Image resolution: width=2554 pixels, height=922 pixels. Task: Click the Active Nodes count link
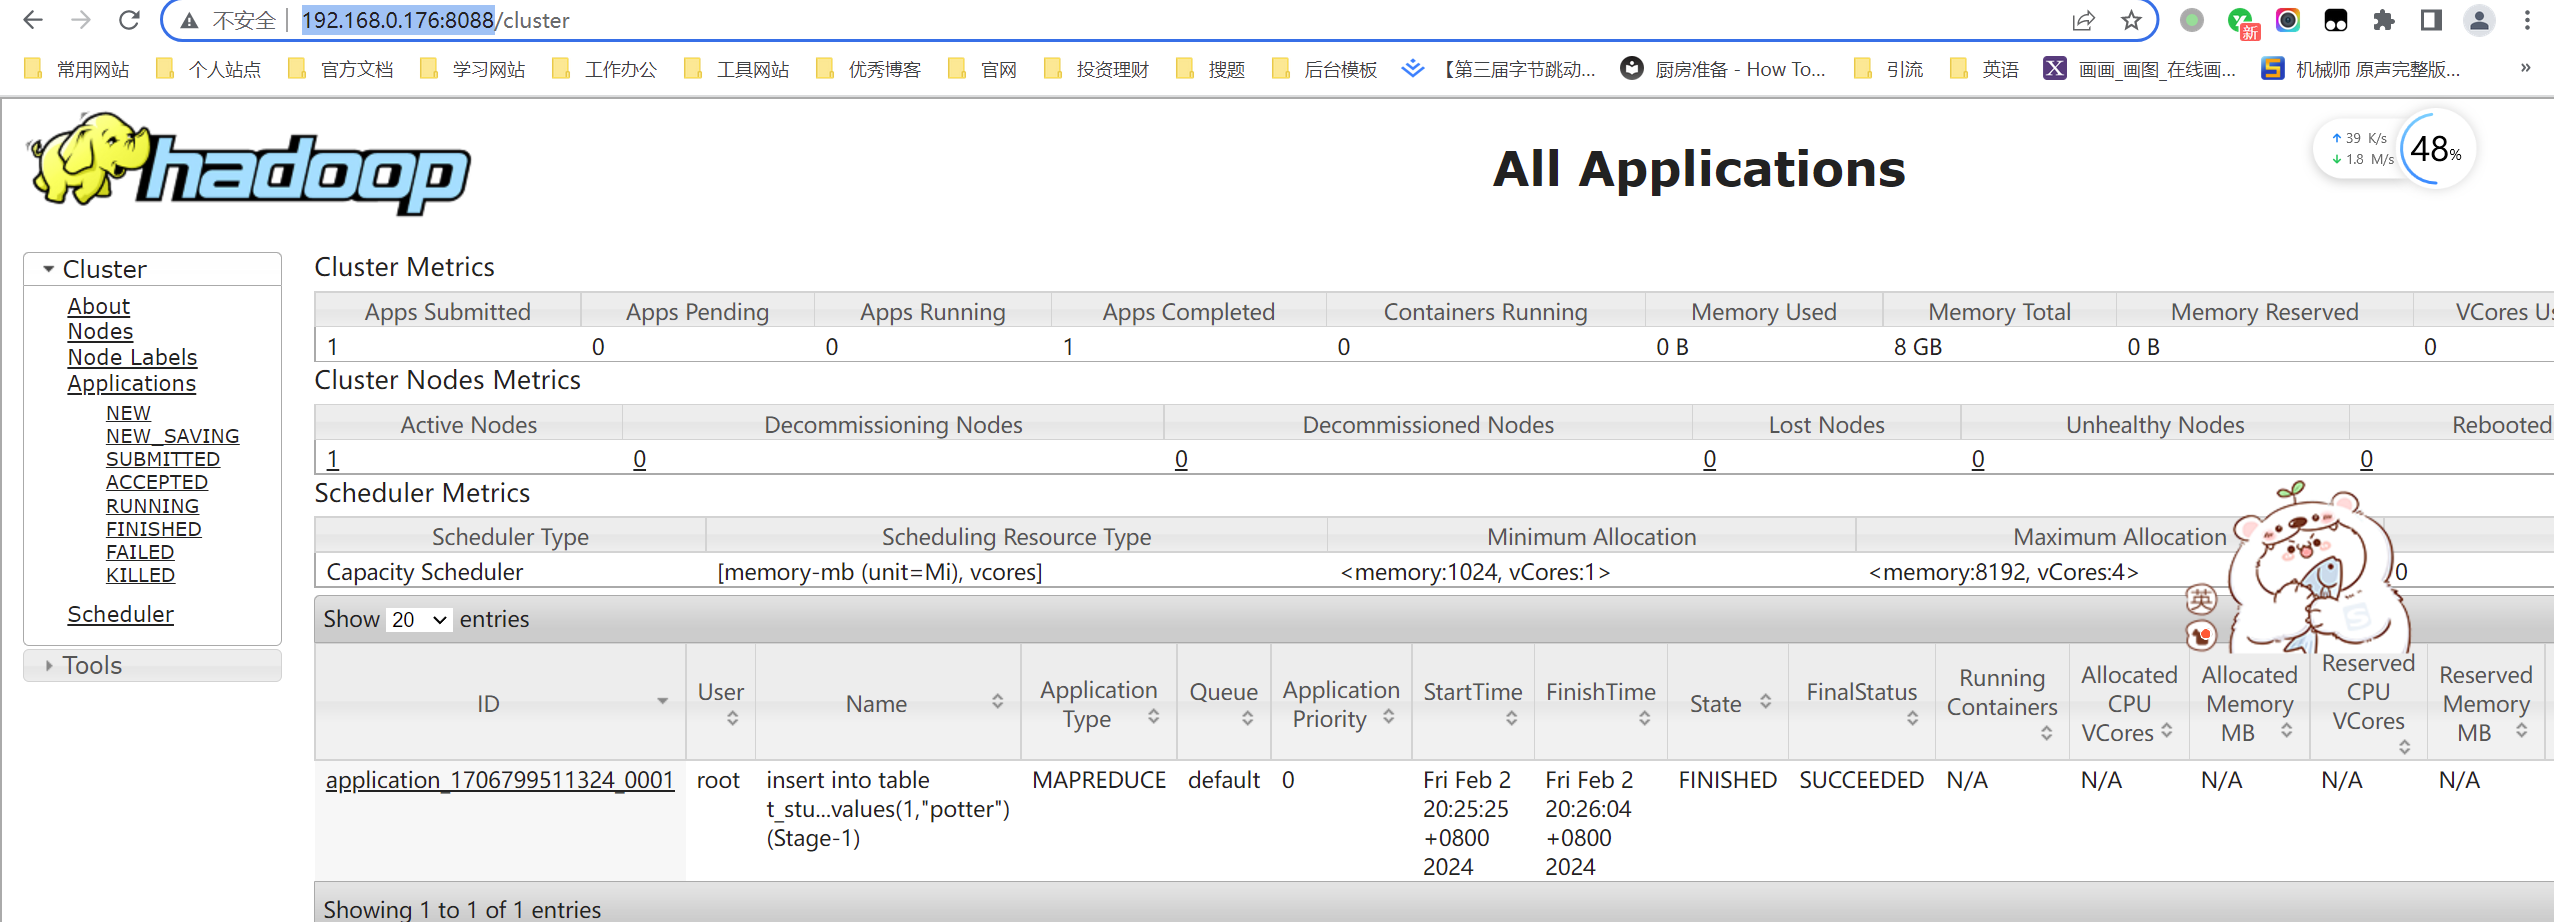click(x=333, y=459)
